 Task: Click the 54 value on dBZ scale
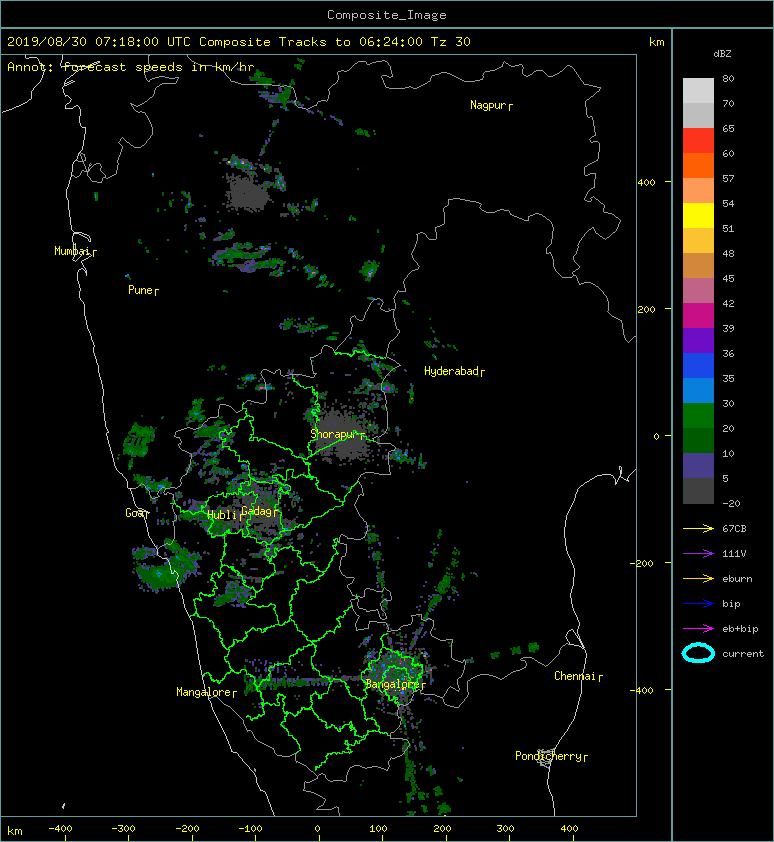click(728, 204)
